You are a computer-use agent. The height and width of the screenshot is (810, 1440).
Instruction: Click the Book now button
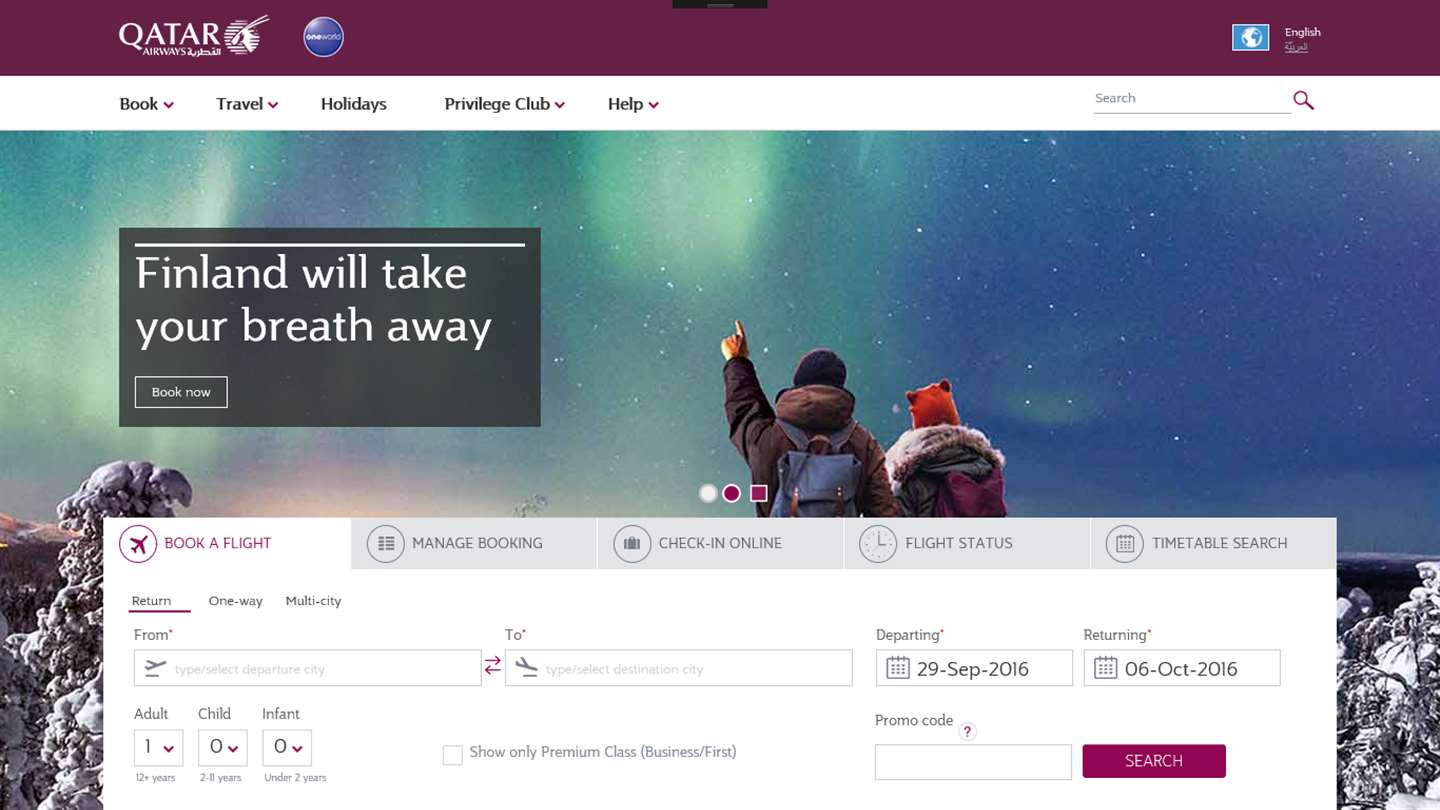pyautogui.click(x=181, y=392)
